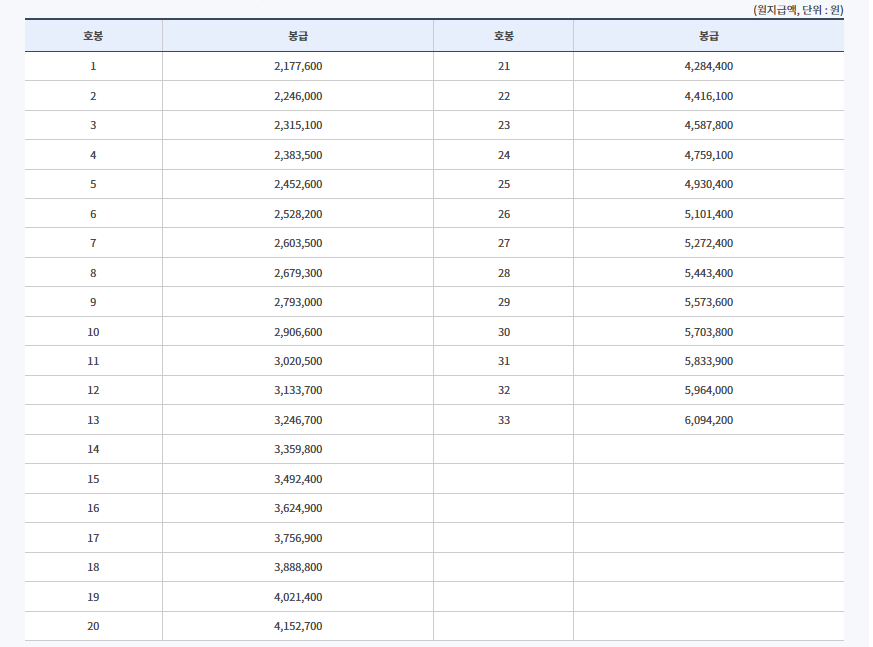Click the first 봉급 column header
This screenshot has height=647, width=873.
click(297, 36)
